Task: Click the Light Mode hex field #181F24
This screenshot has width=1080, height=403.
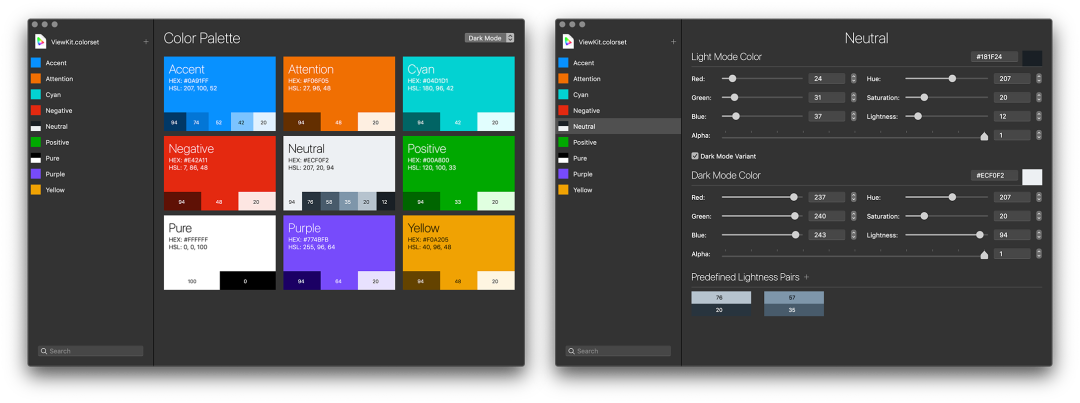Action: pyautogui.click(x=994, y=57)
